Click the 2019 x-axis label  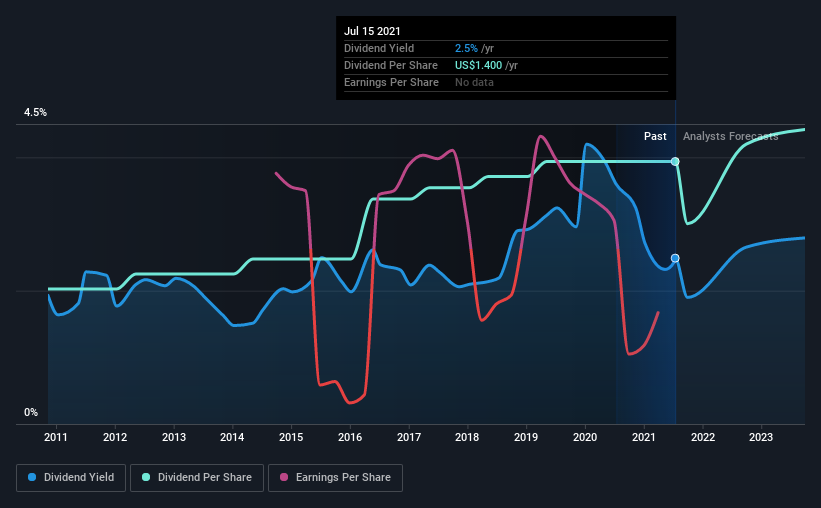click(526, 437)
